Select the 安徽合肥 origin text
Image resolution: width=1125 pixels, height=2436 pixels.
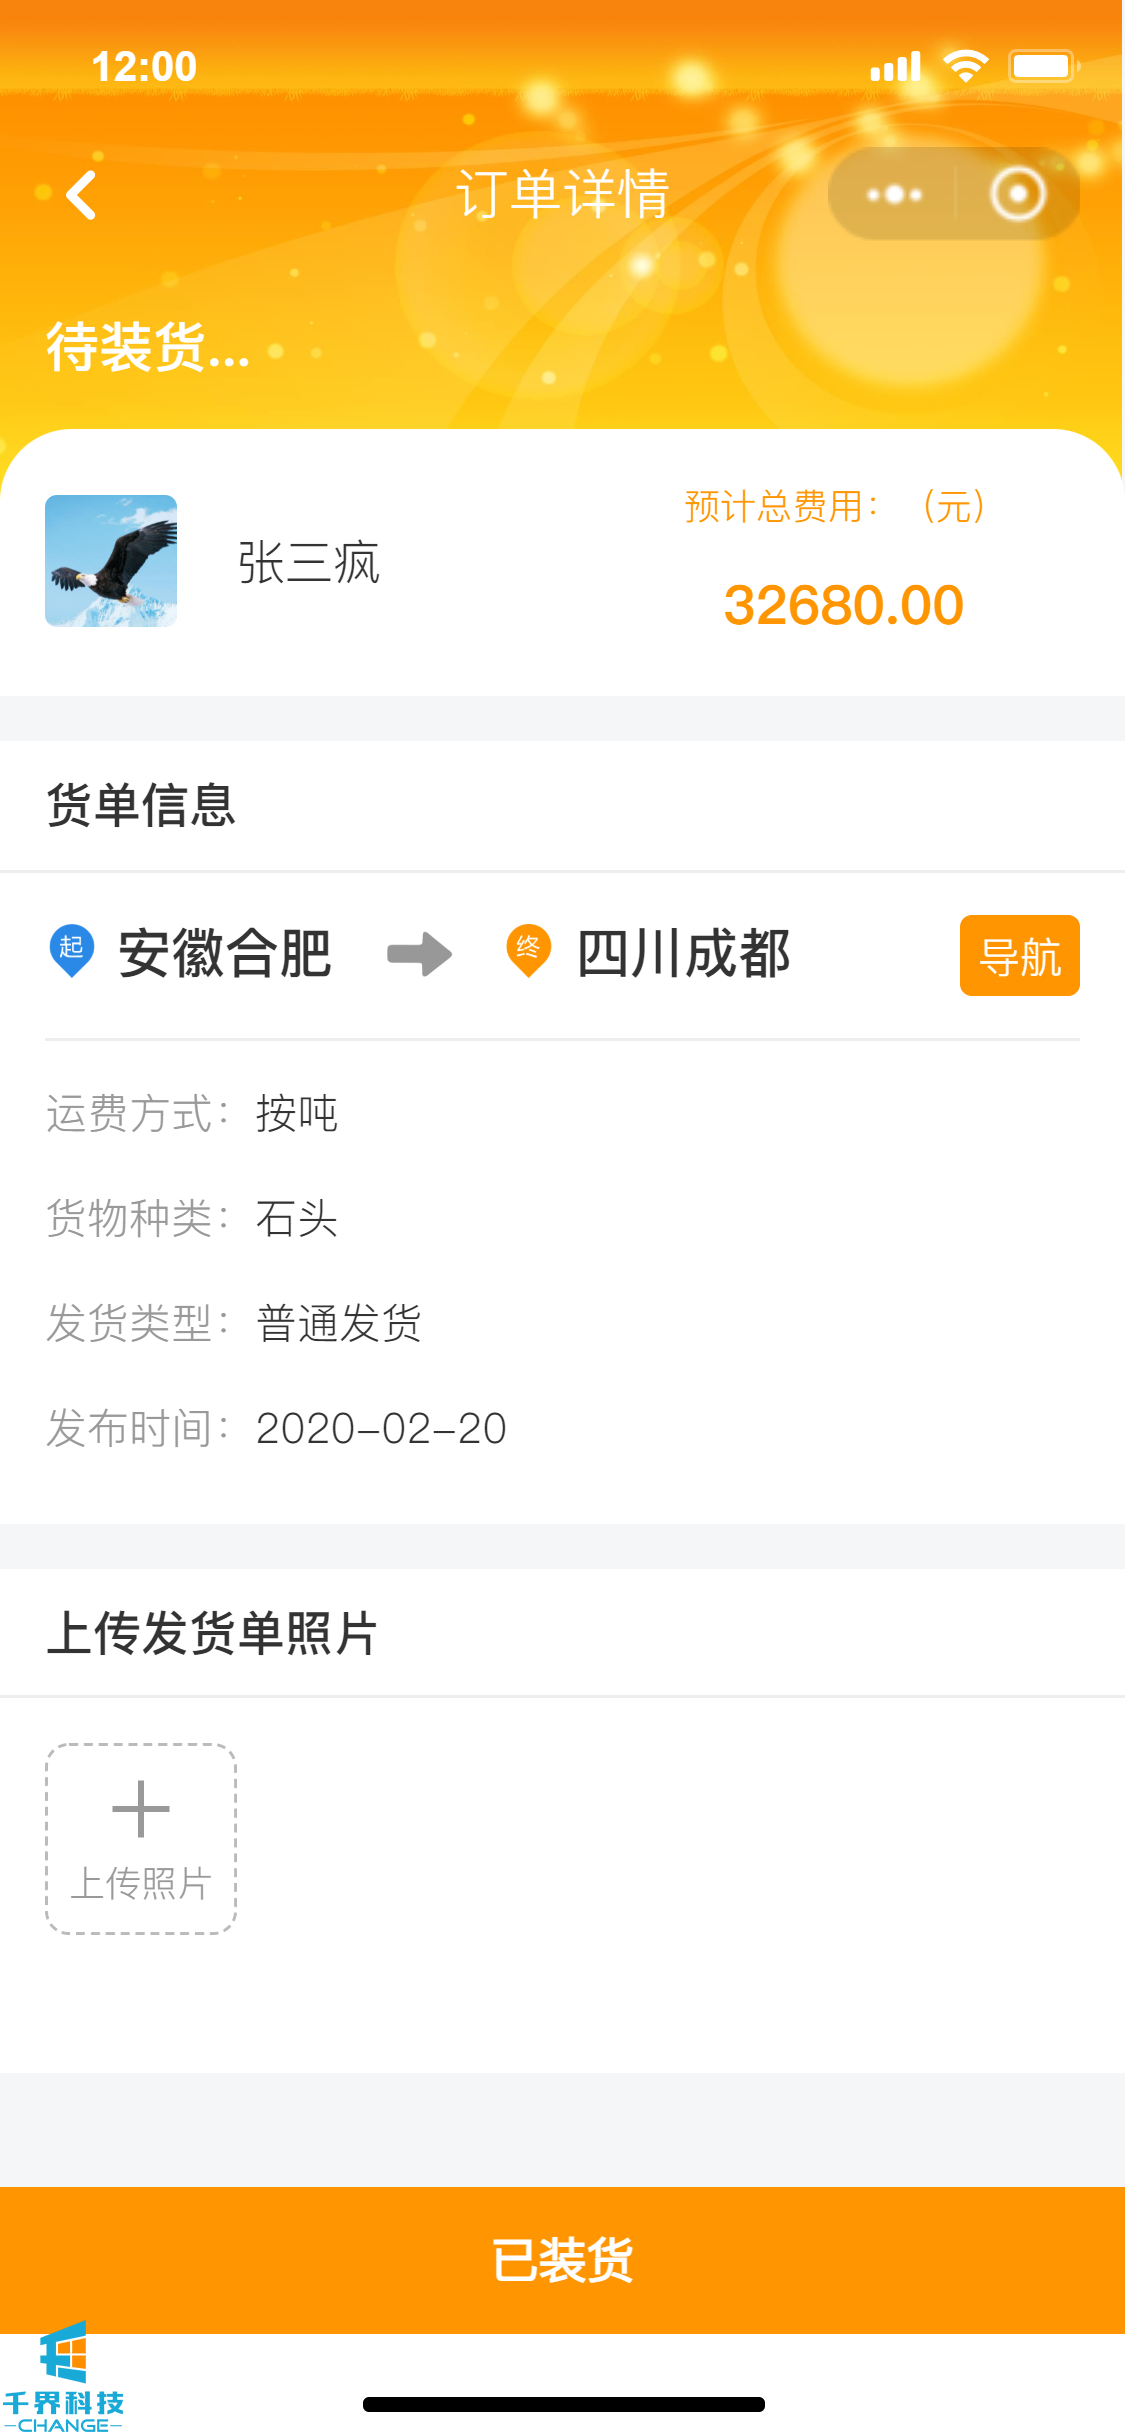(225, 953)
